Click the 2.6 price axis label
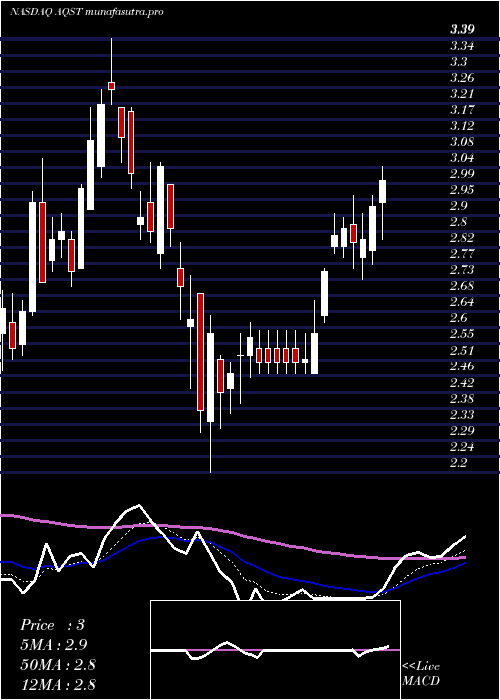 point(458,318)
